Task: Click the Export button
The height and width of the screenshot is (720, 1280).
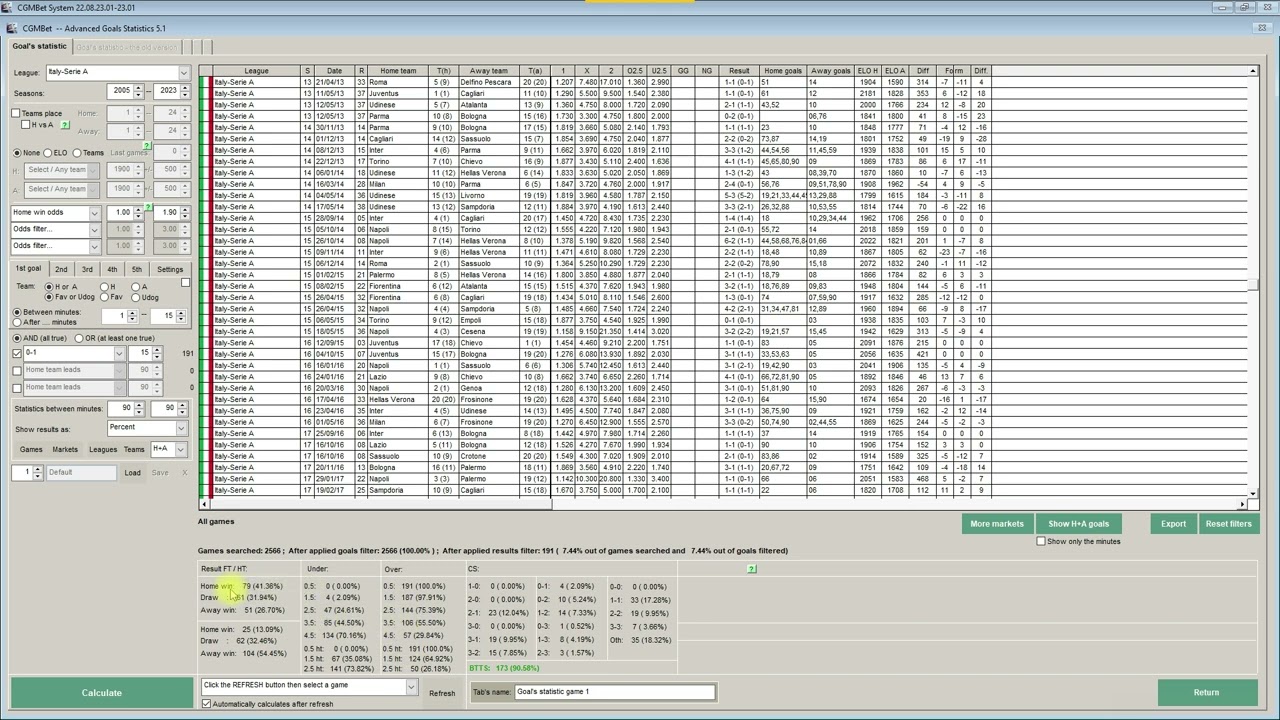Action: click(x=1173, y=523)
